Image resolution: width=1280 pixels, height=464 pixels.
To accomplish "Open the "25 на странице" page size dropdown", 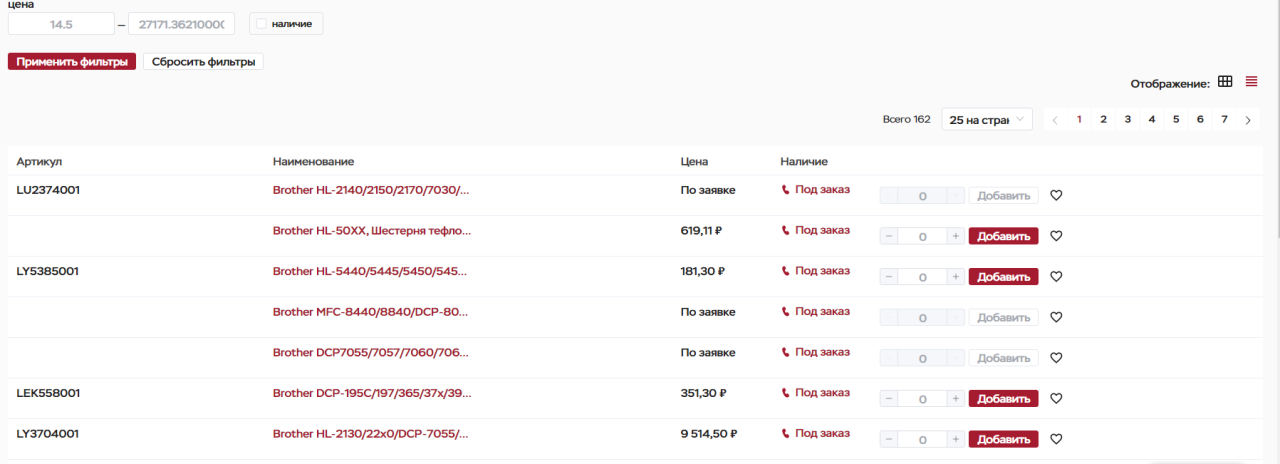I will tap(987, 120).
